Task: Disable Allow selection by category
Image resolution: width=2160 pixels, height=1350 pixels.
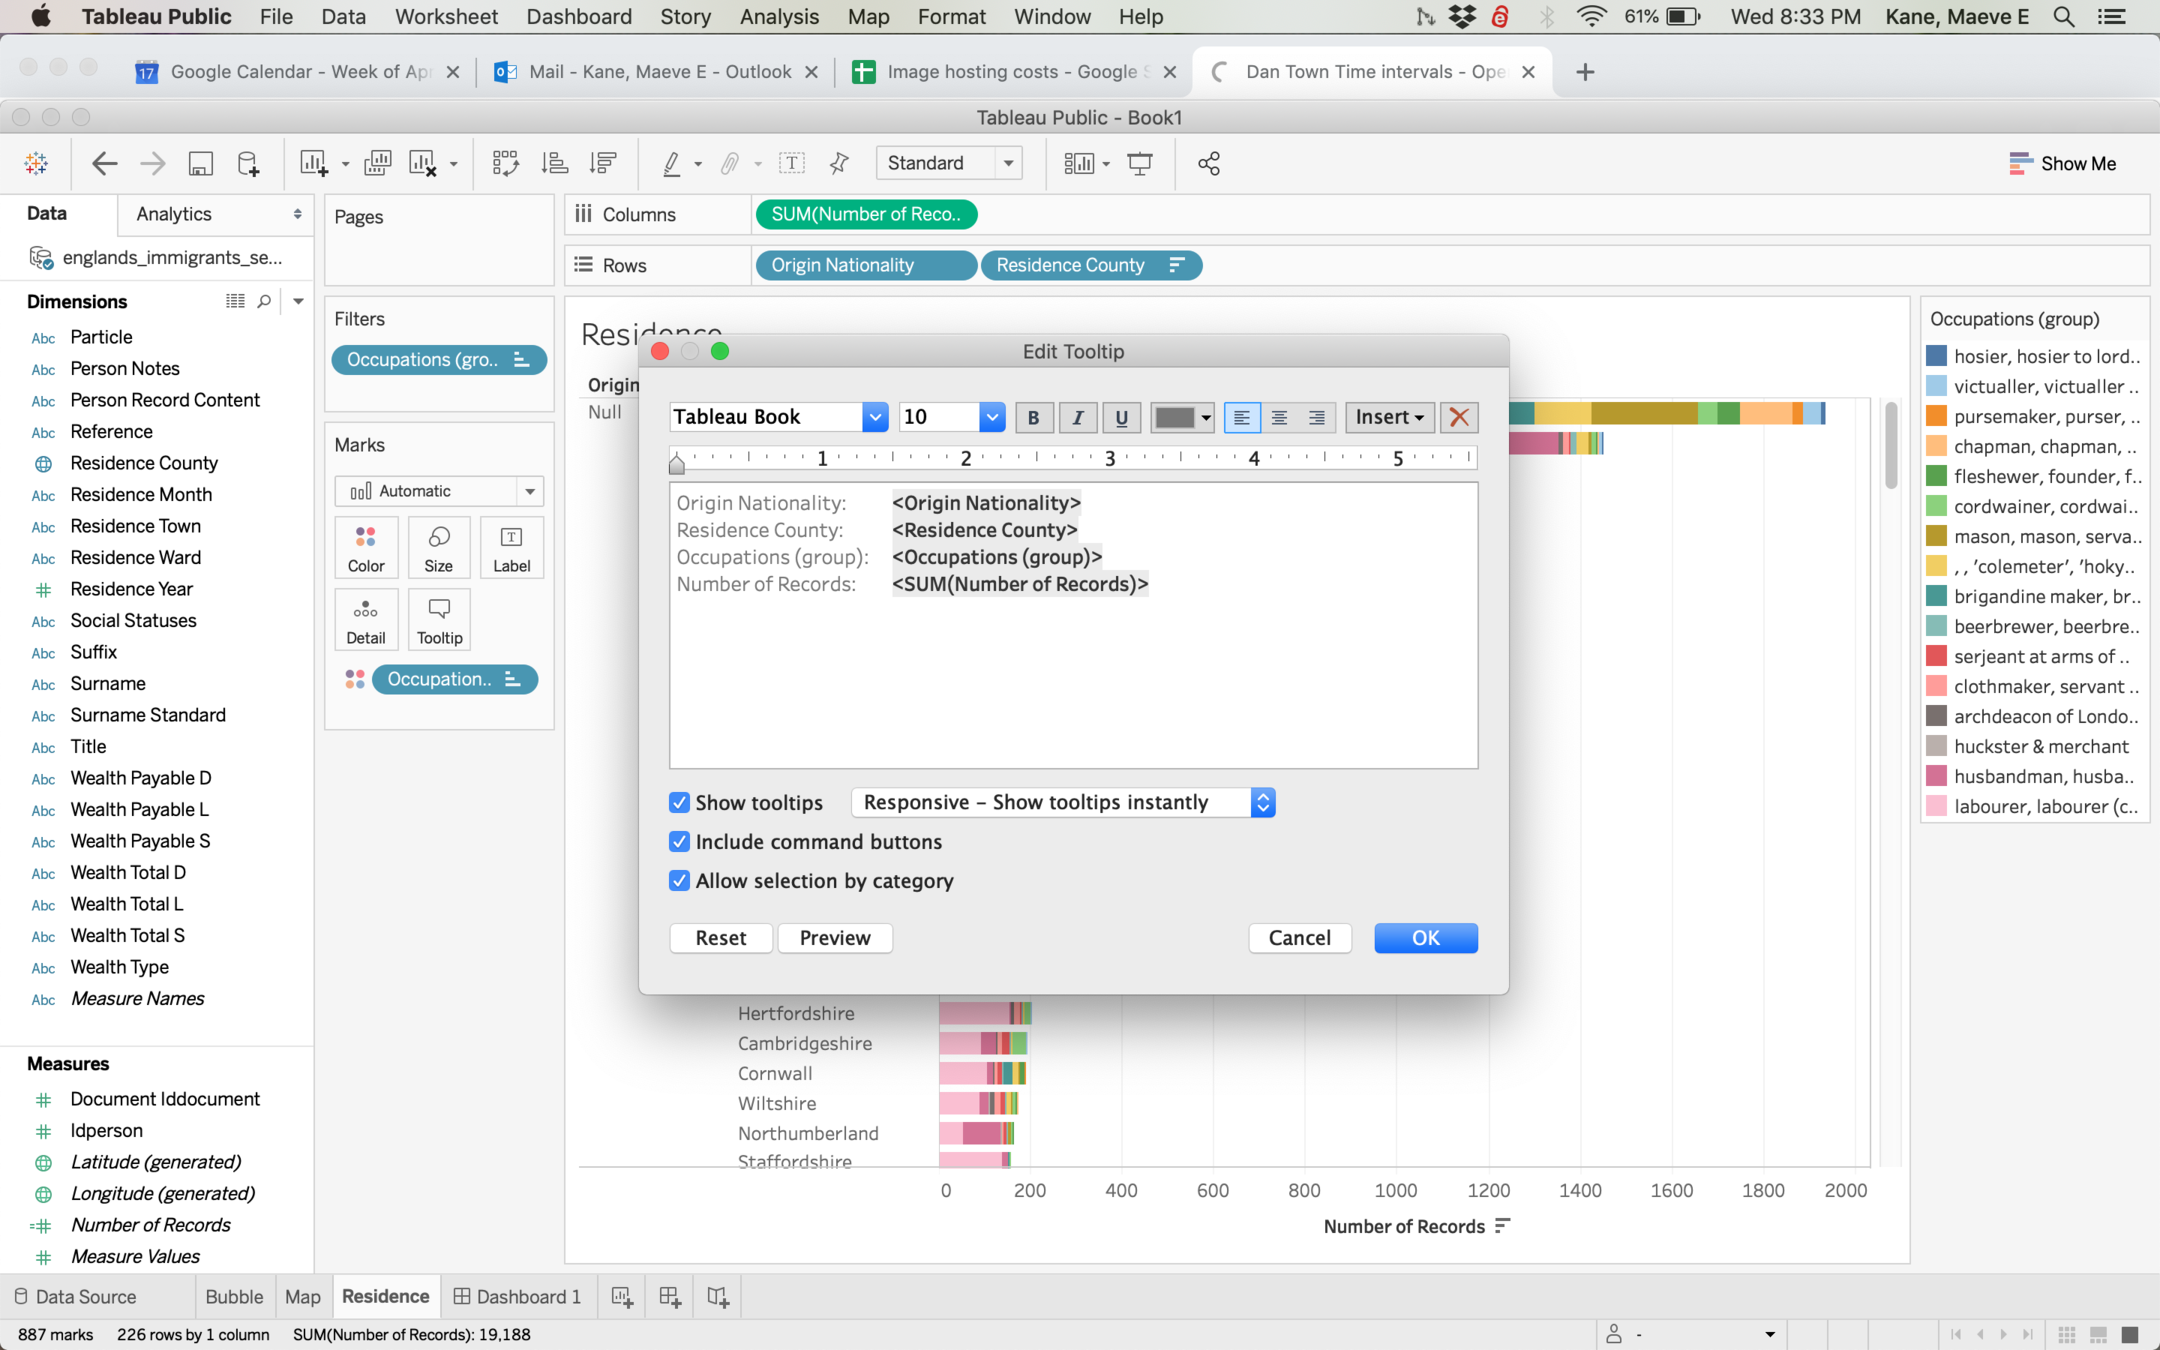Action: point(679,880)
